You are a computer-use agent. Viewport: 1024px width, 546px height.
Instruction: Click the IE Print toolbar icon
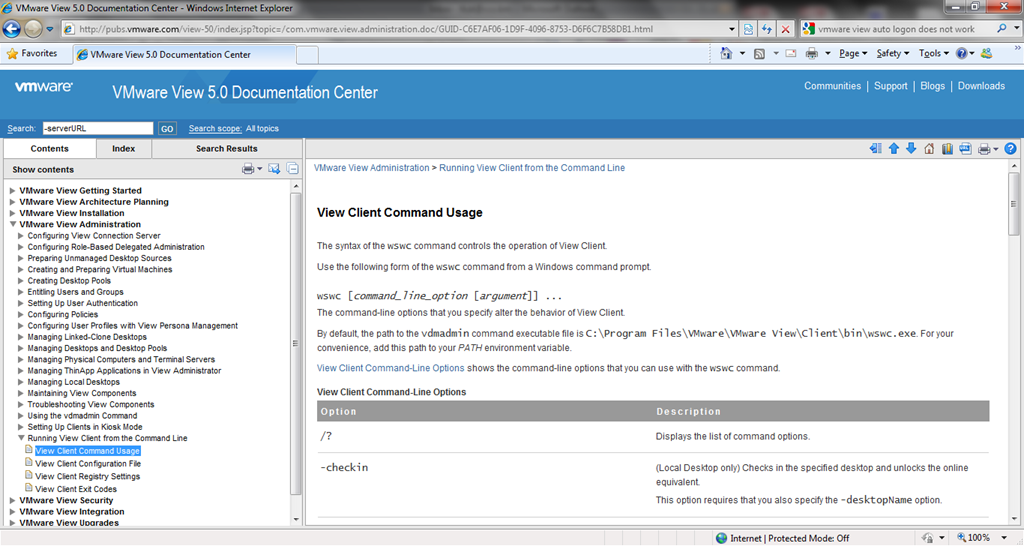tap(811, 54)
